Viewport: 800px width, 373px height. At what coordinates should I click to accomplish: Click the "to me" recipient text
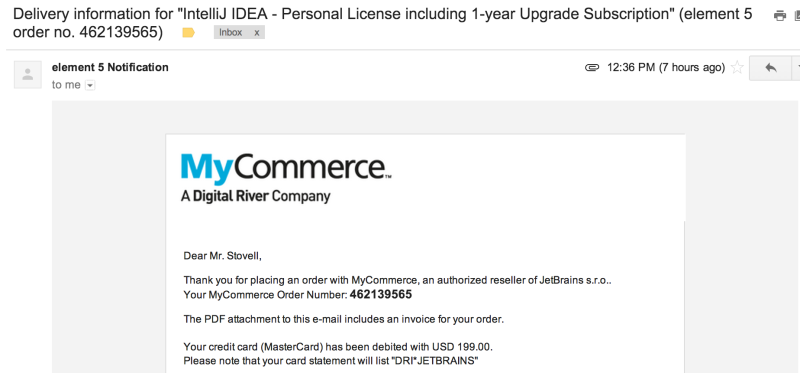click(x=66, y=85)
